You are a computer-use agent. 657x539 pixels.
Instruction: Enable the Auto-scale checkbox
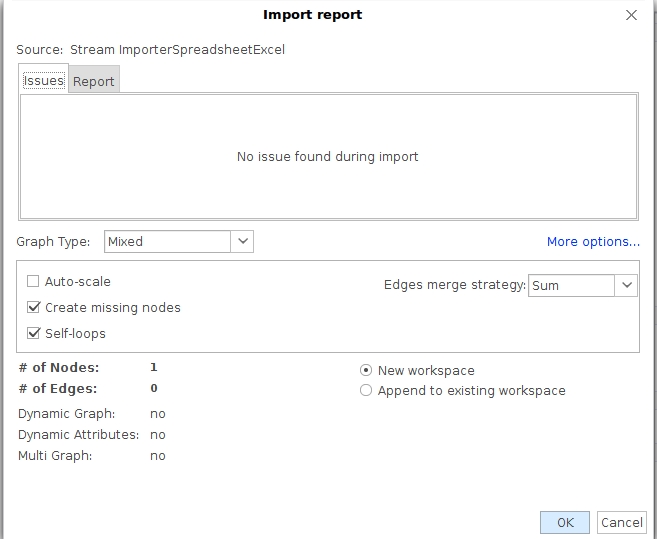click(x=34, y=282)
